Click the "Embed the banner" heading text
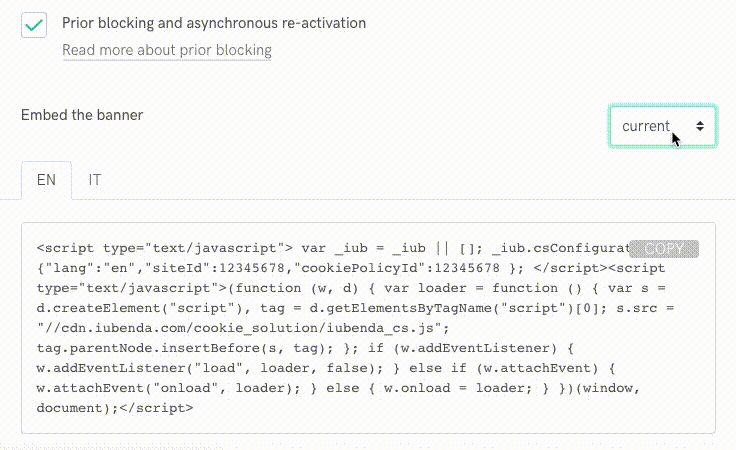736x450 pixels. [82, 115]
